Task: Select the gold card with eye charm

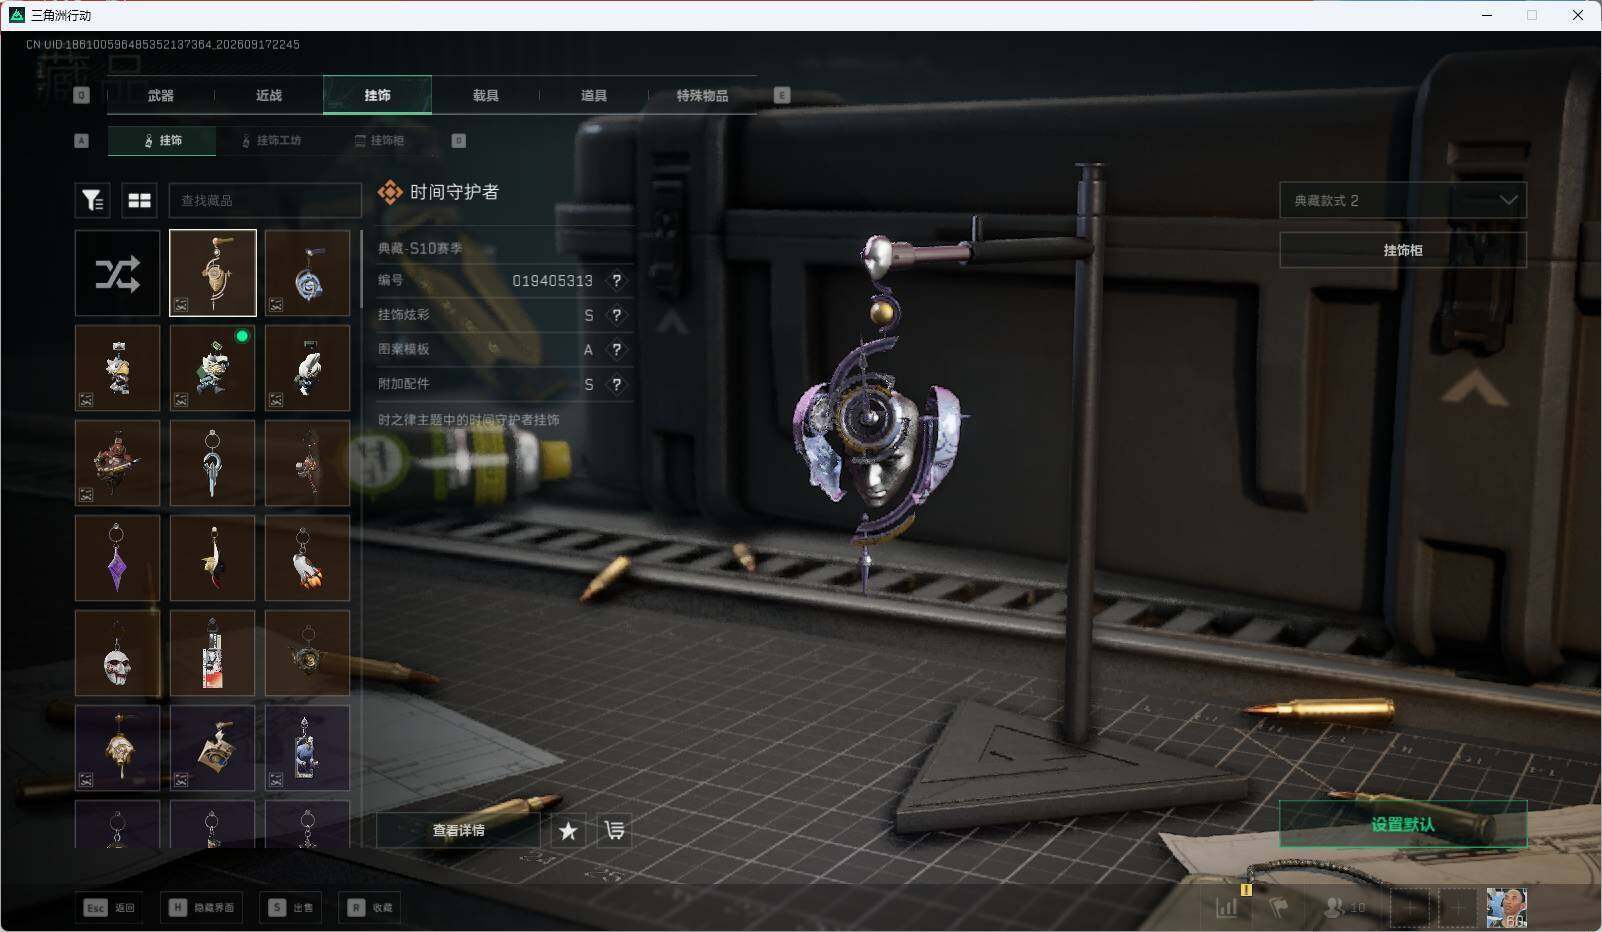Action: [213, 748]
